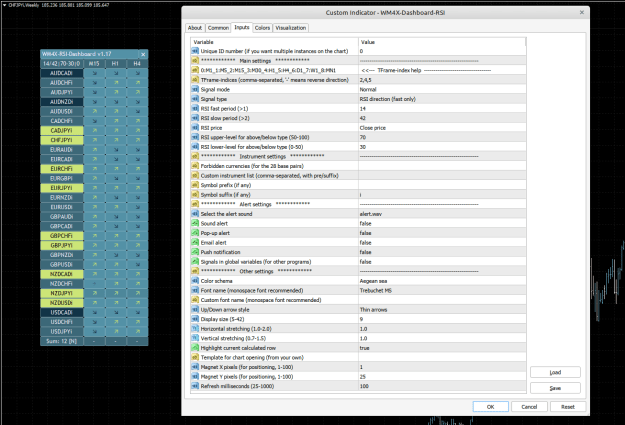Click the Reset button
Screen dimensions: 625x425
tap(568, 407)
